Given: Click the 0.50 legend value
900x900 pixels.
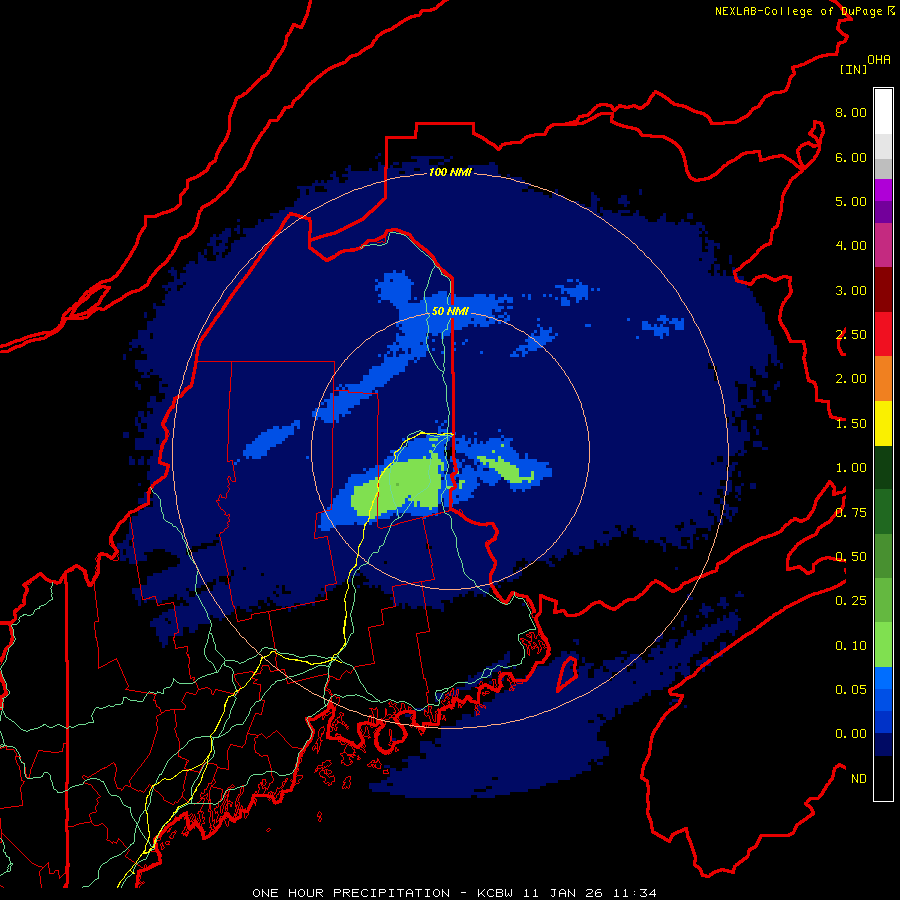Looking at the screenshot, I should tap(851, 557).
